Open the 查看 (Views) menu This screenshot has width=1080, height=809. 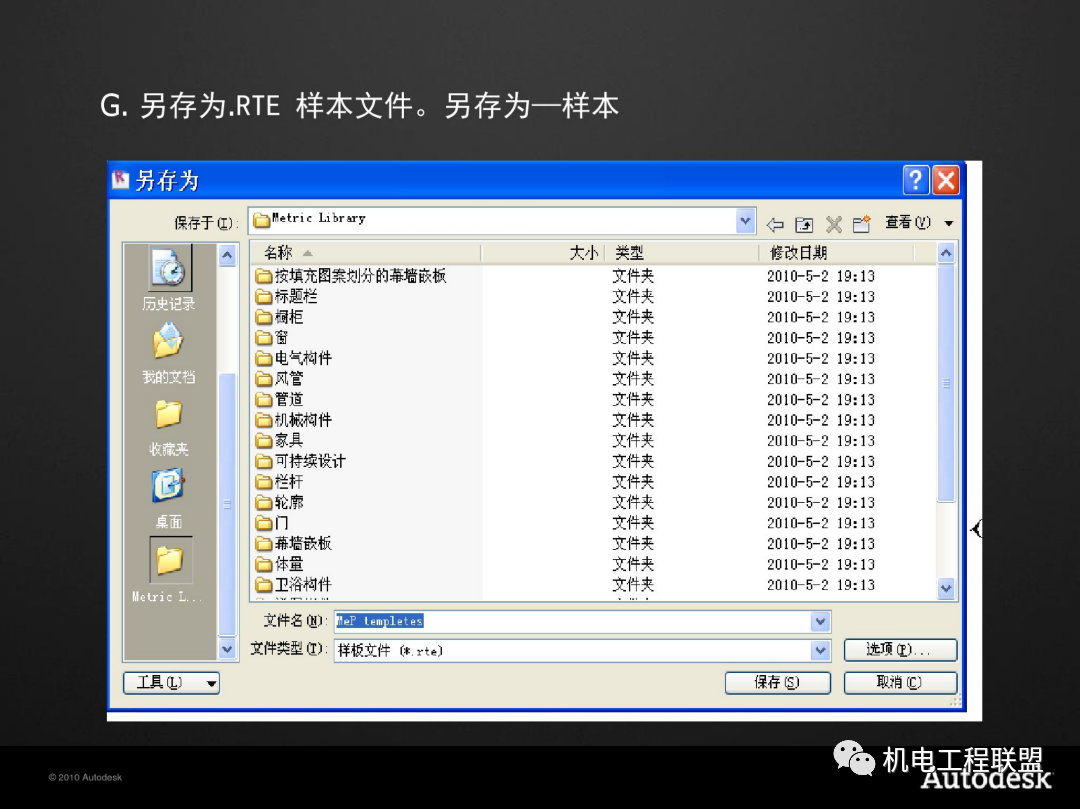(x=919, y=222)
